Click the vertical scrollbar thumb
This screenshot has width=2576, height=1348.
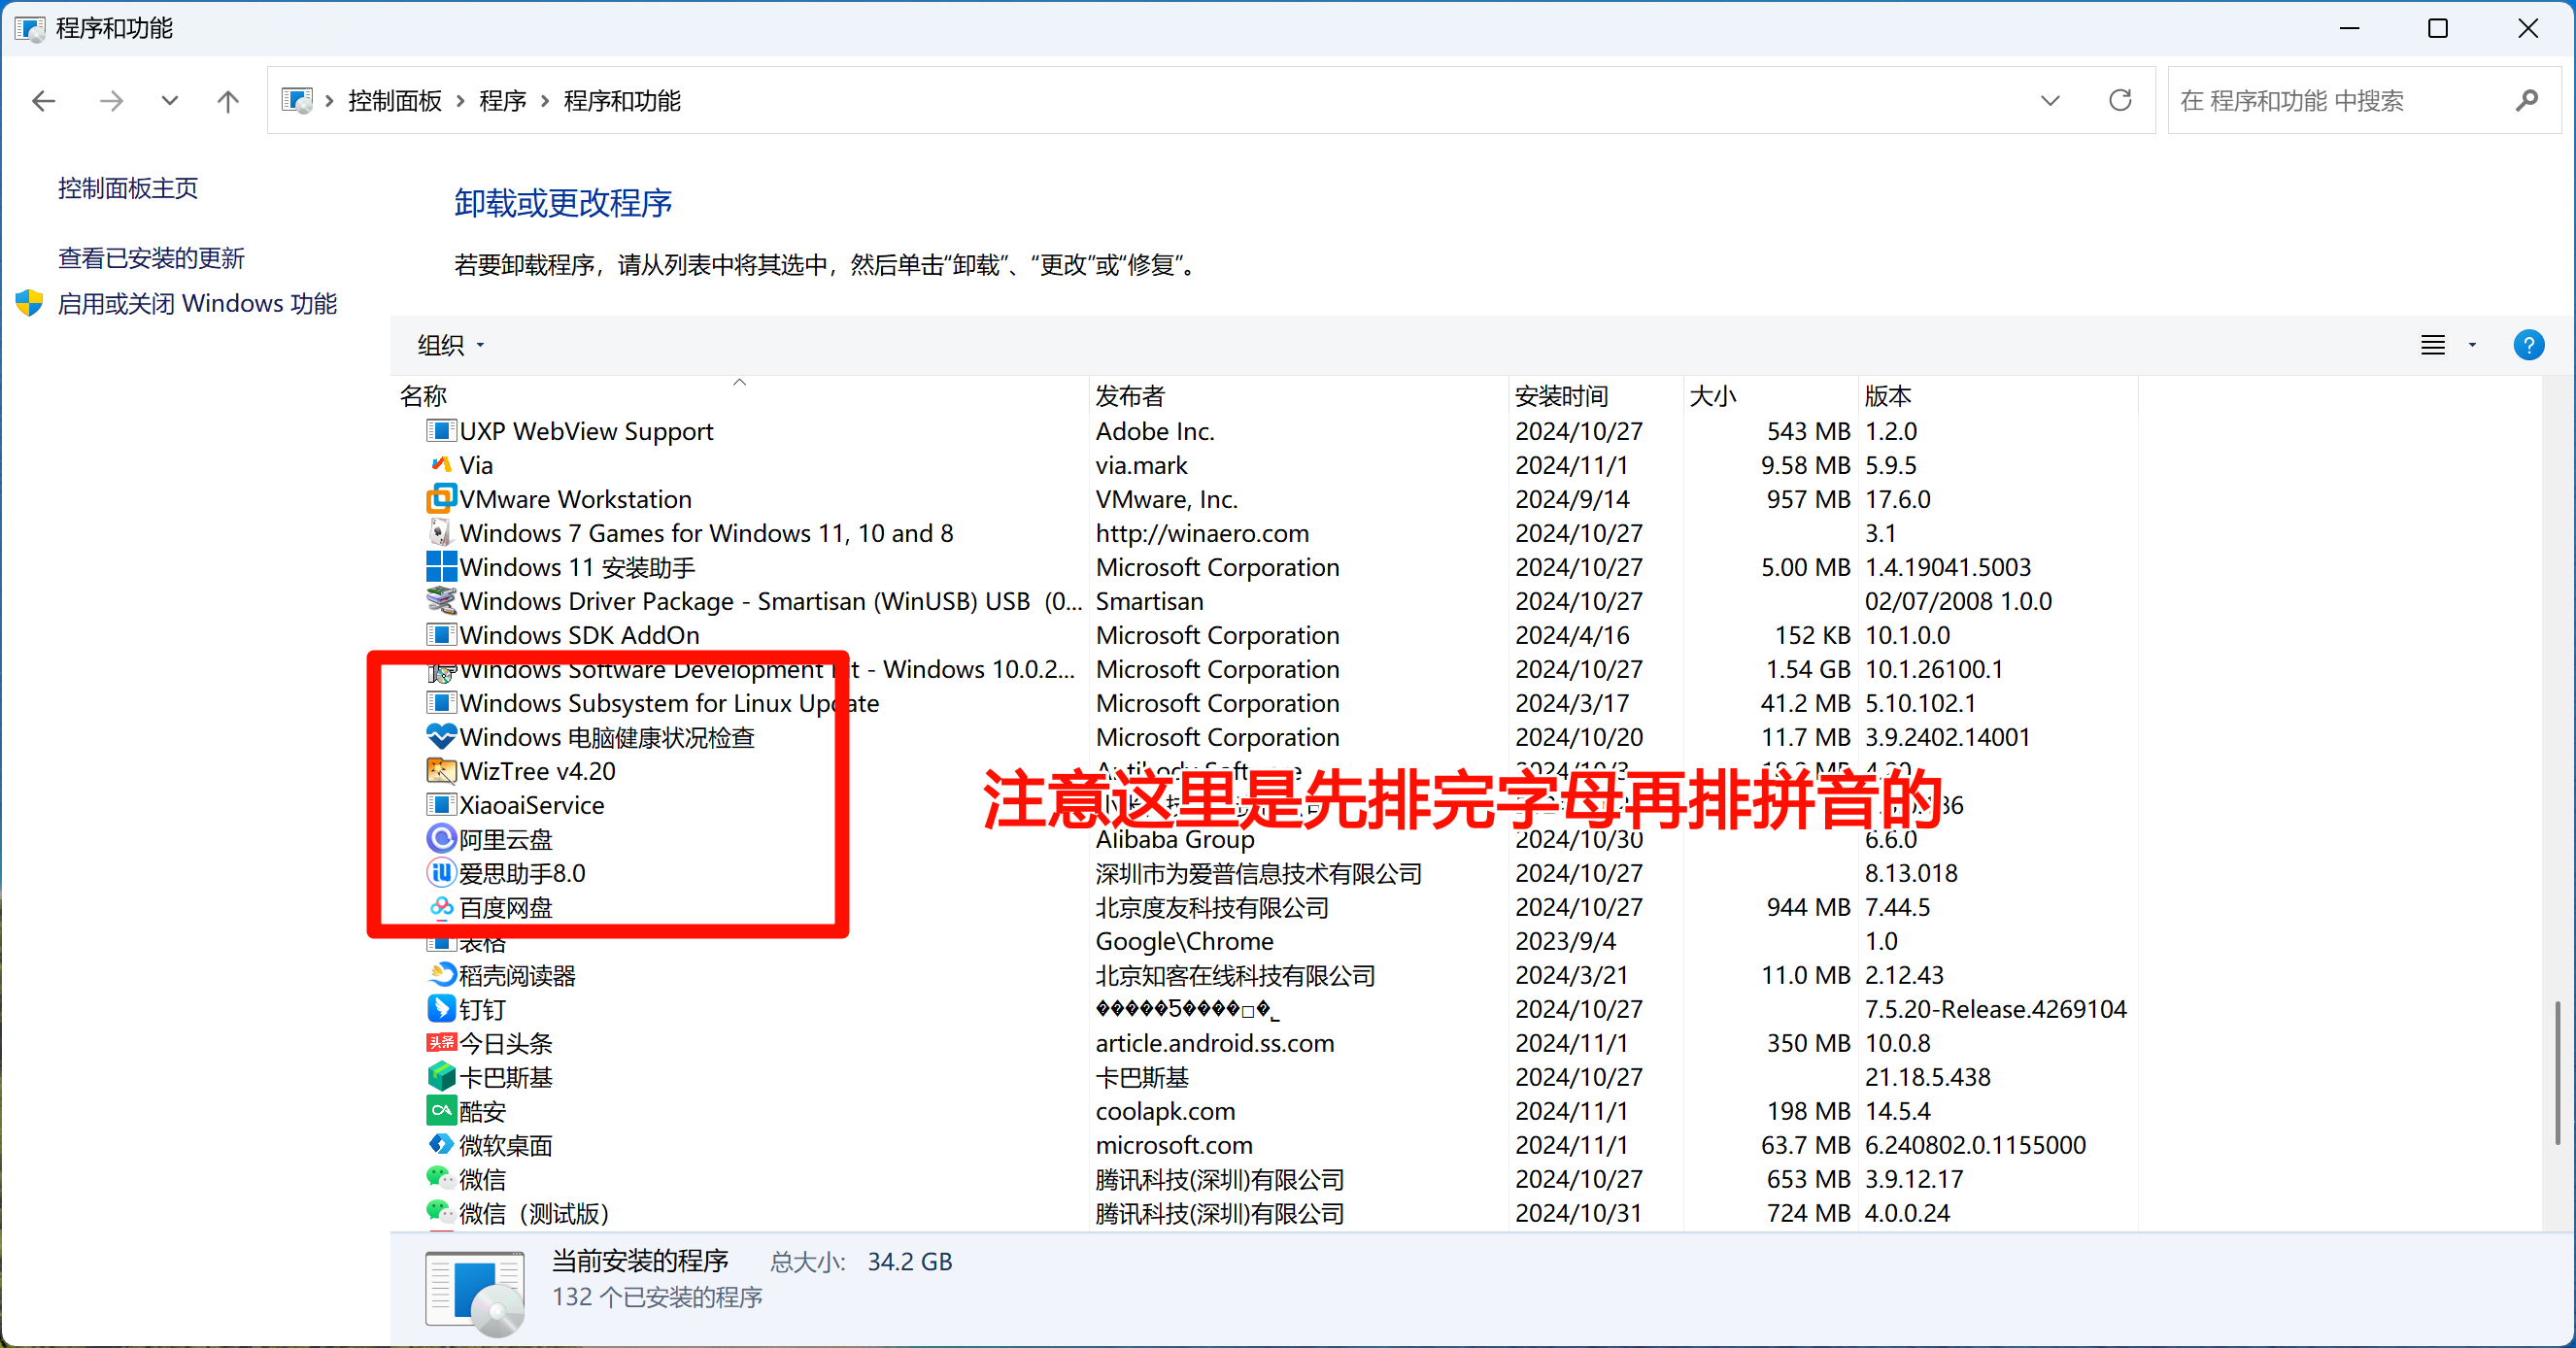coord(2557,1073)
